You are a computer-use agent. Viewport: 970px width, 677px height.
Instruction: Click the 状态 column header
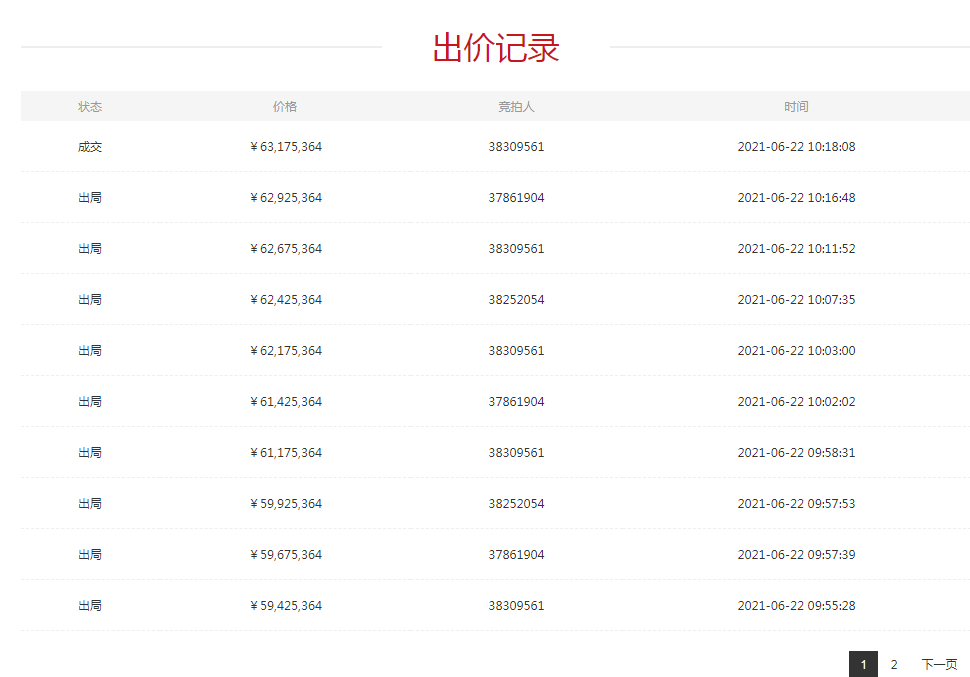pos(90,106)
